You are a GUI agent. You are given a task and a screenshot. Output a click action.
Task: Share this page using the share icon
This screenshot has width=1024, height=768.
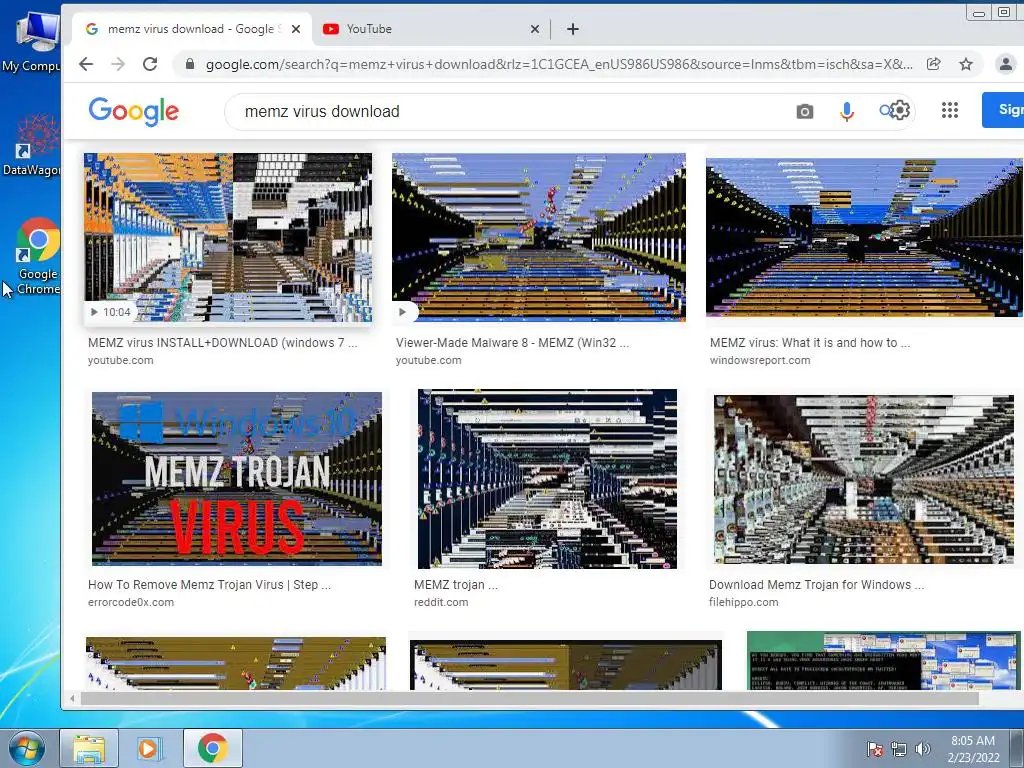[934, 64]
